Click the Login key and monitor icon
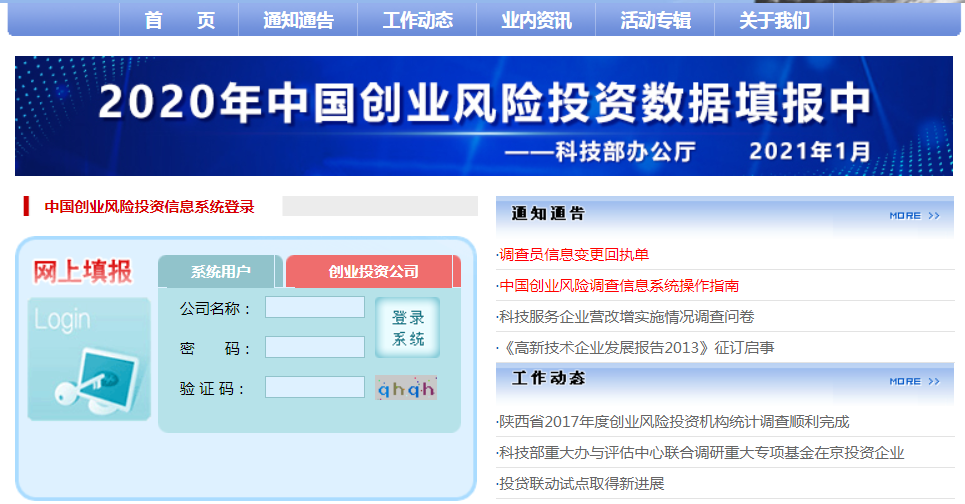This screenshot has width=965, height=504. click(x=89, y=359)
